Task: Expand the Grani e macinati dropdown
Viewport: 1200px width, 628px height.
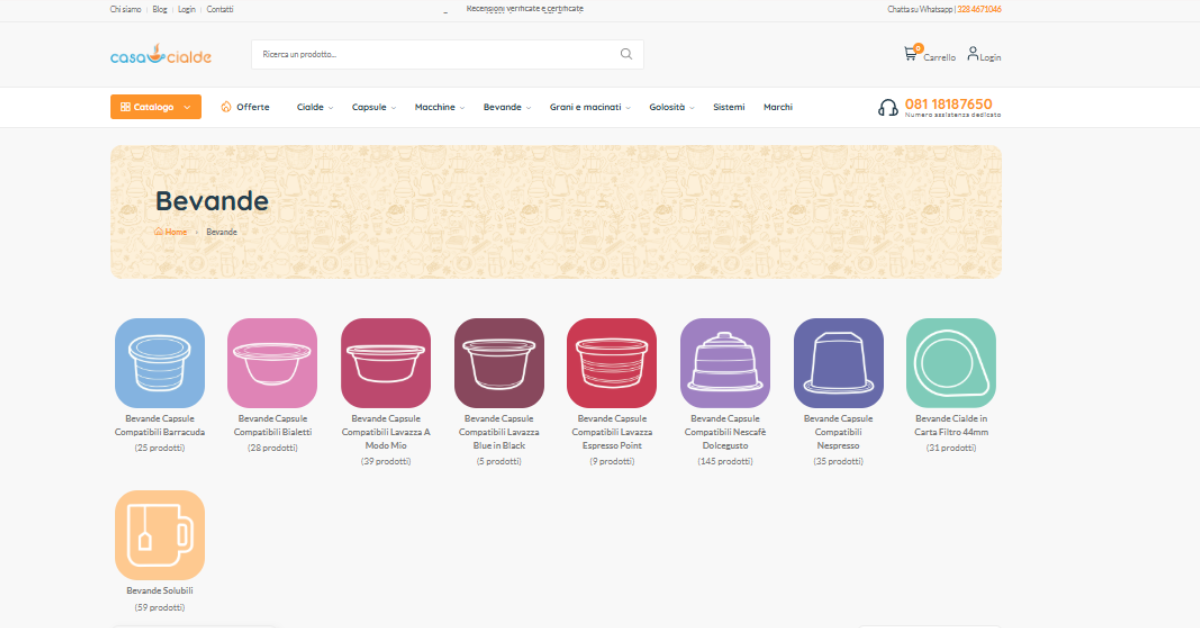Action: (x=590, y=107)
